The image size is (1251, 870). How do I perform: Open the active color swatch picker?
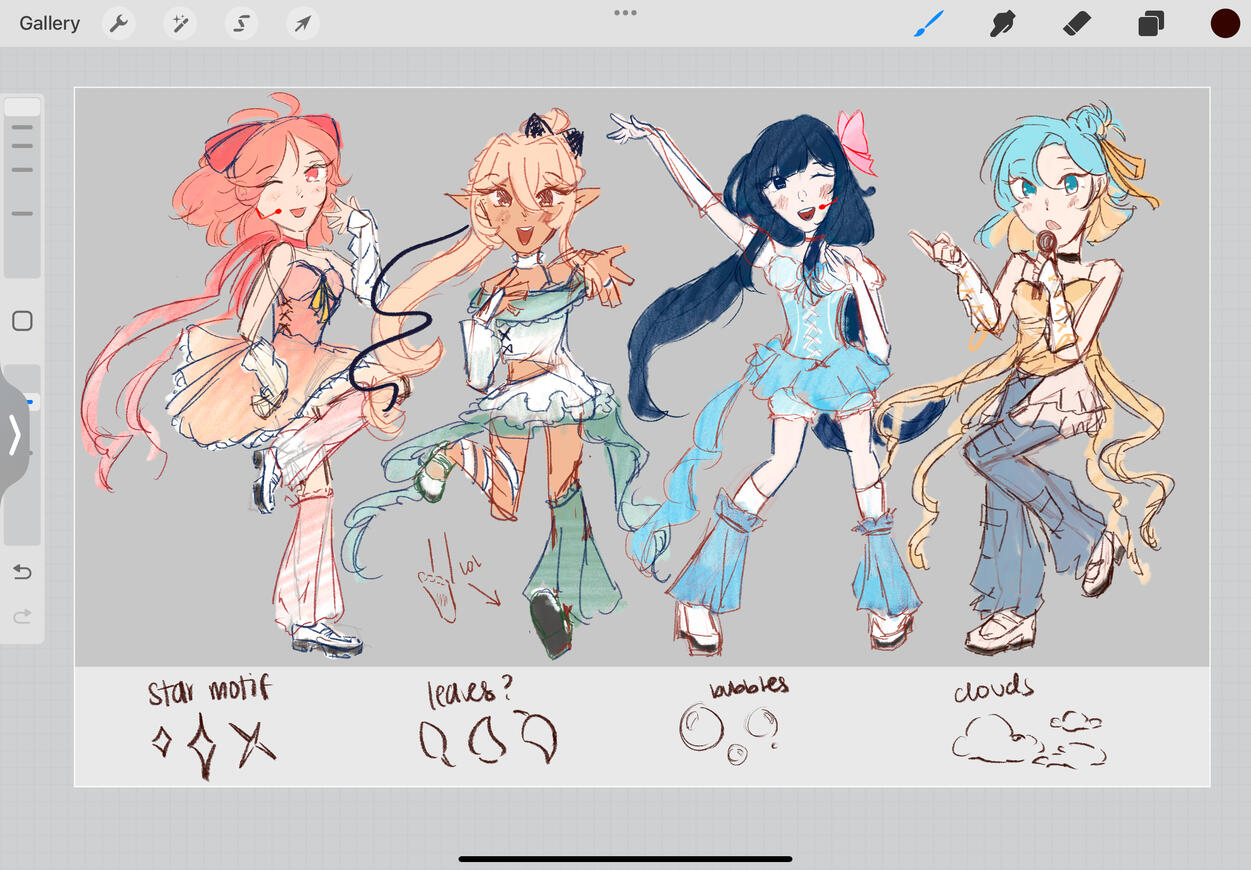(x=1225, y=23)
